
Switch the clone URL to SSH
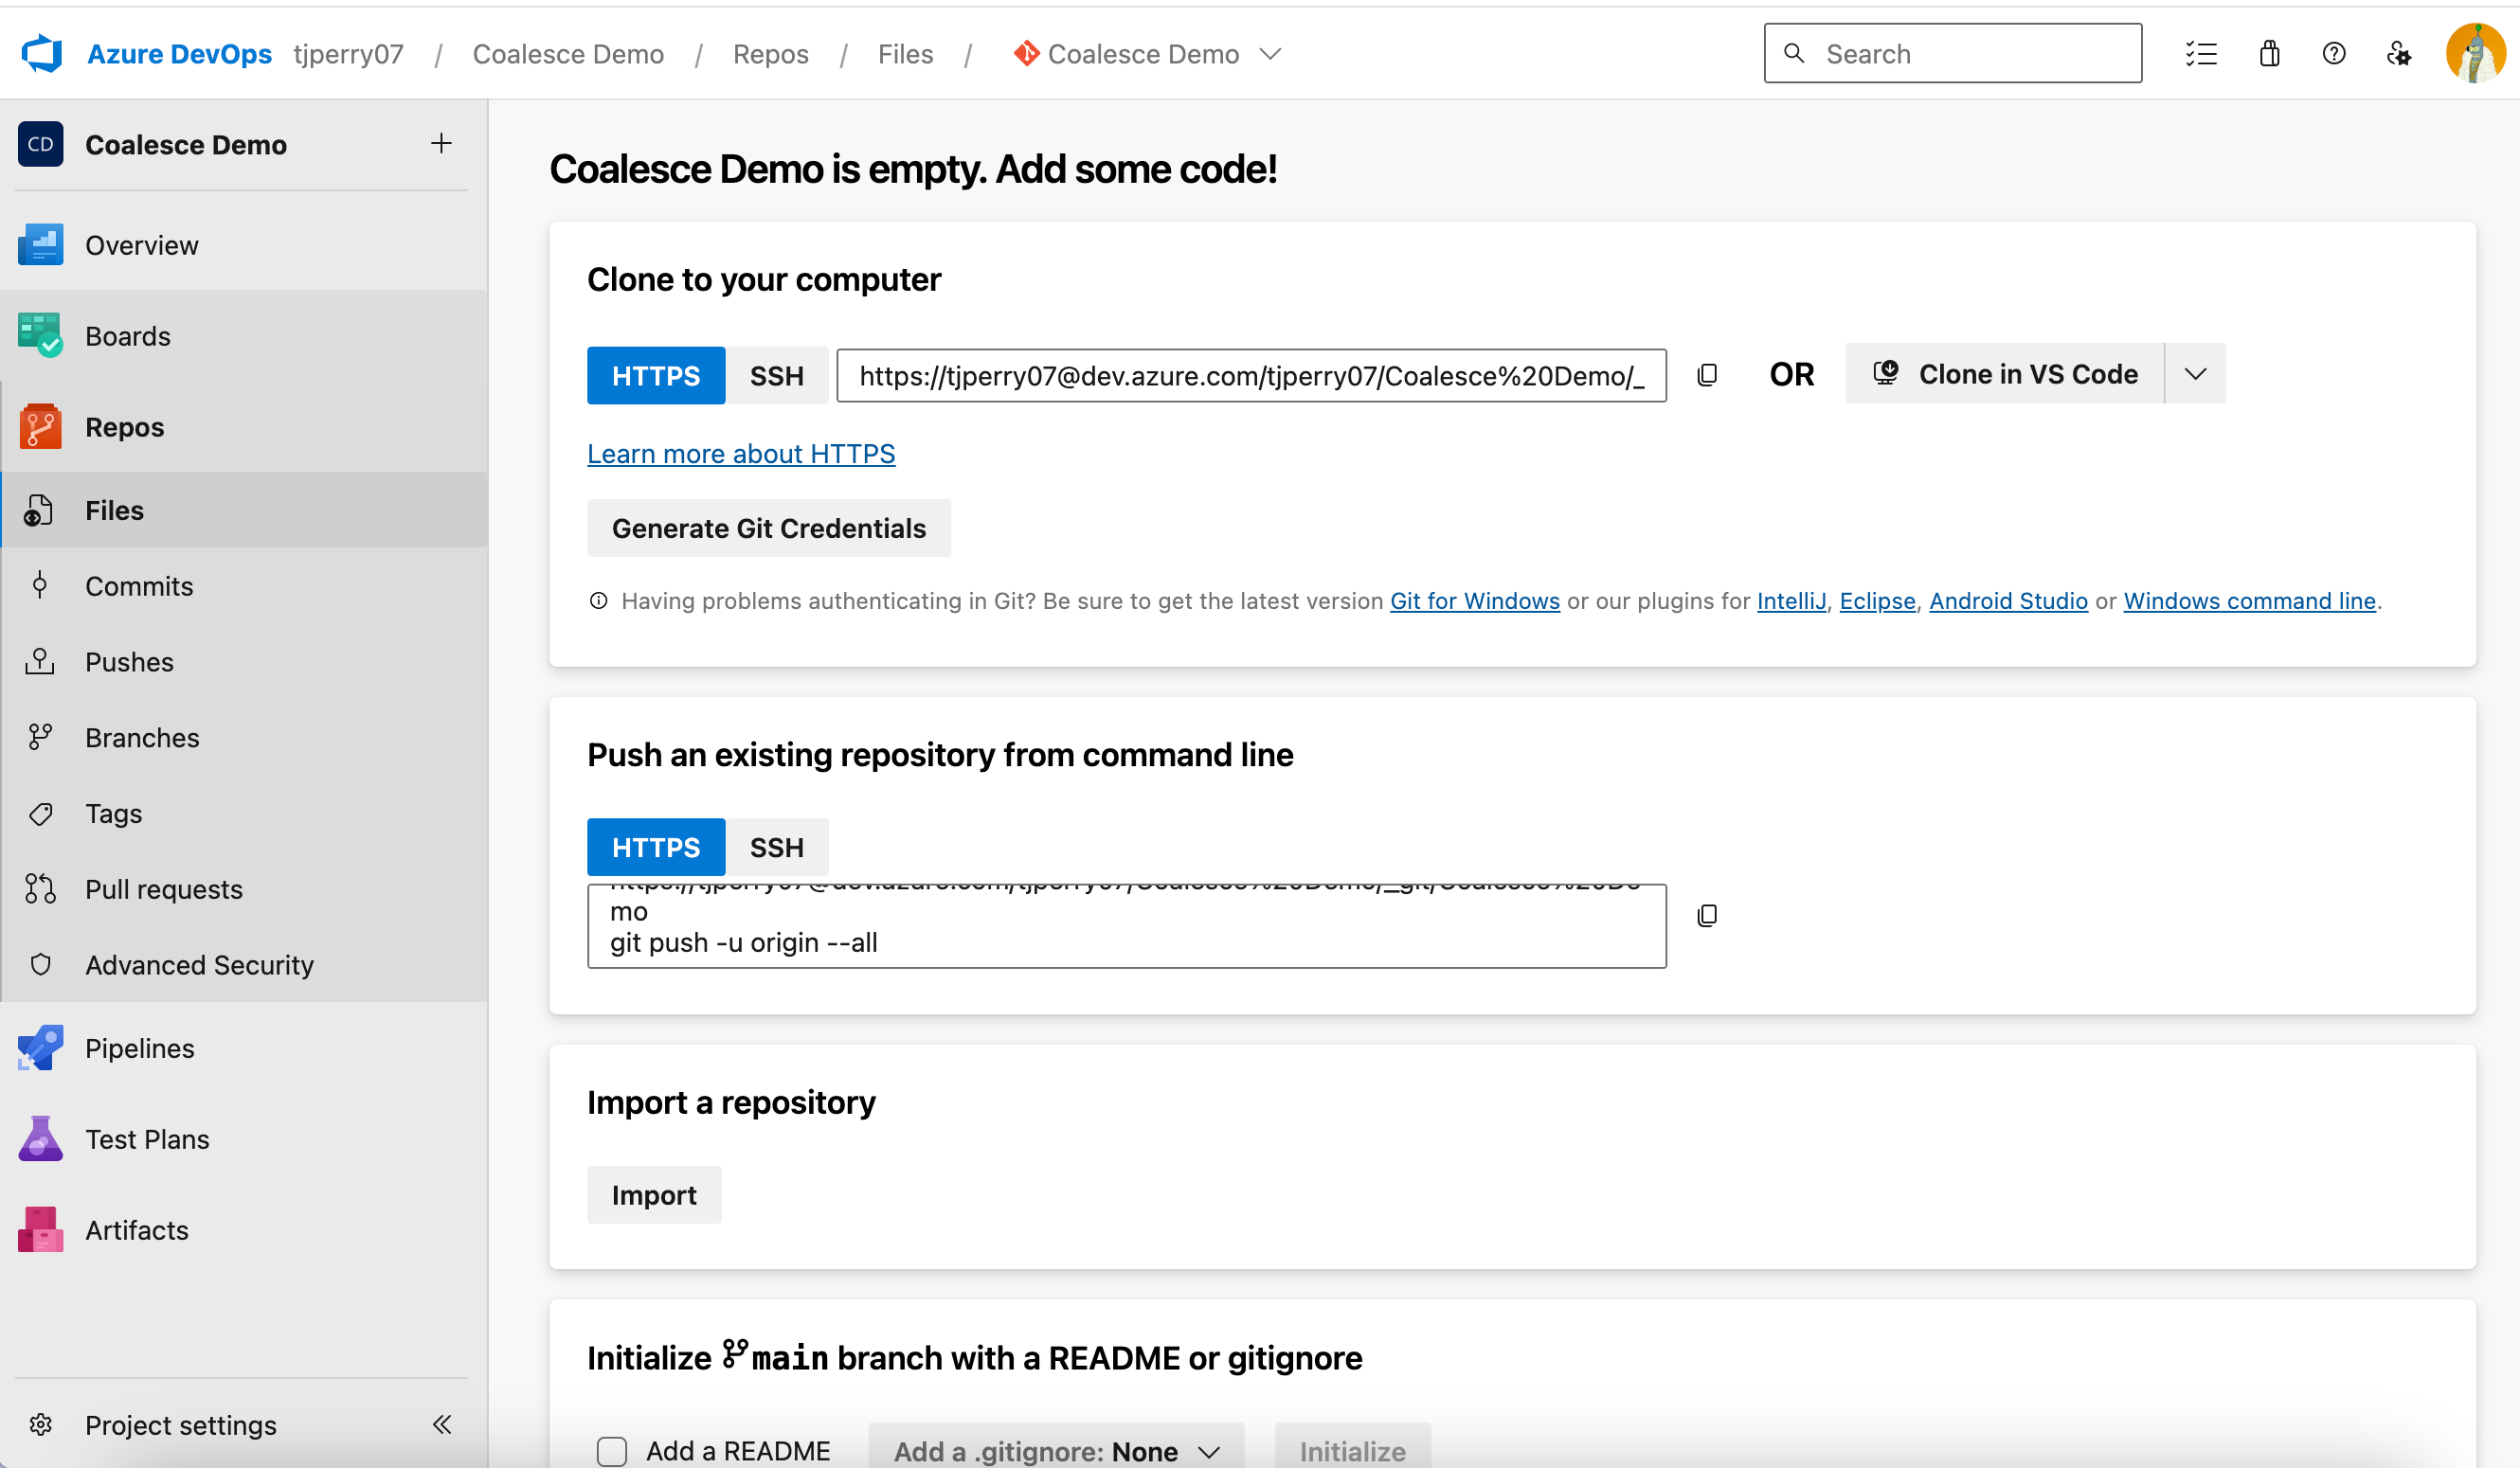tap(777, 375)
